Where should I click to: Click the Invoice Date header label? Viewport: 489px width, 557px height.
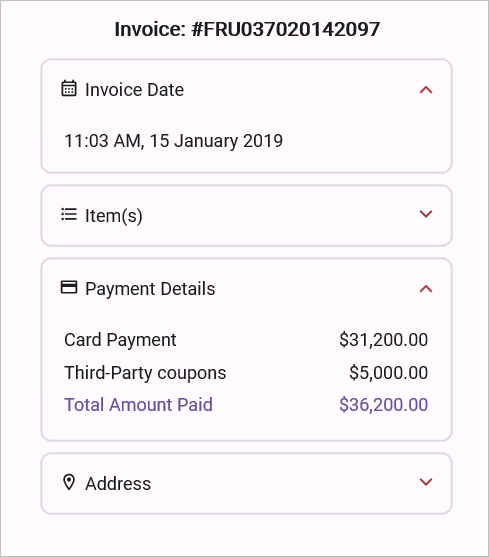[135, 90]
